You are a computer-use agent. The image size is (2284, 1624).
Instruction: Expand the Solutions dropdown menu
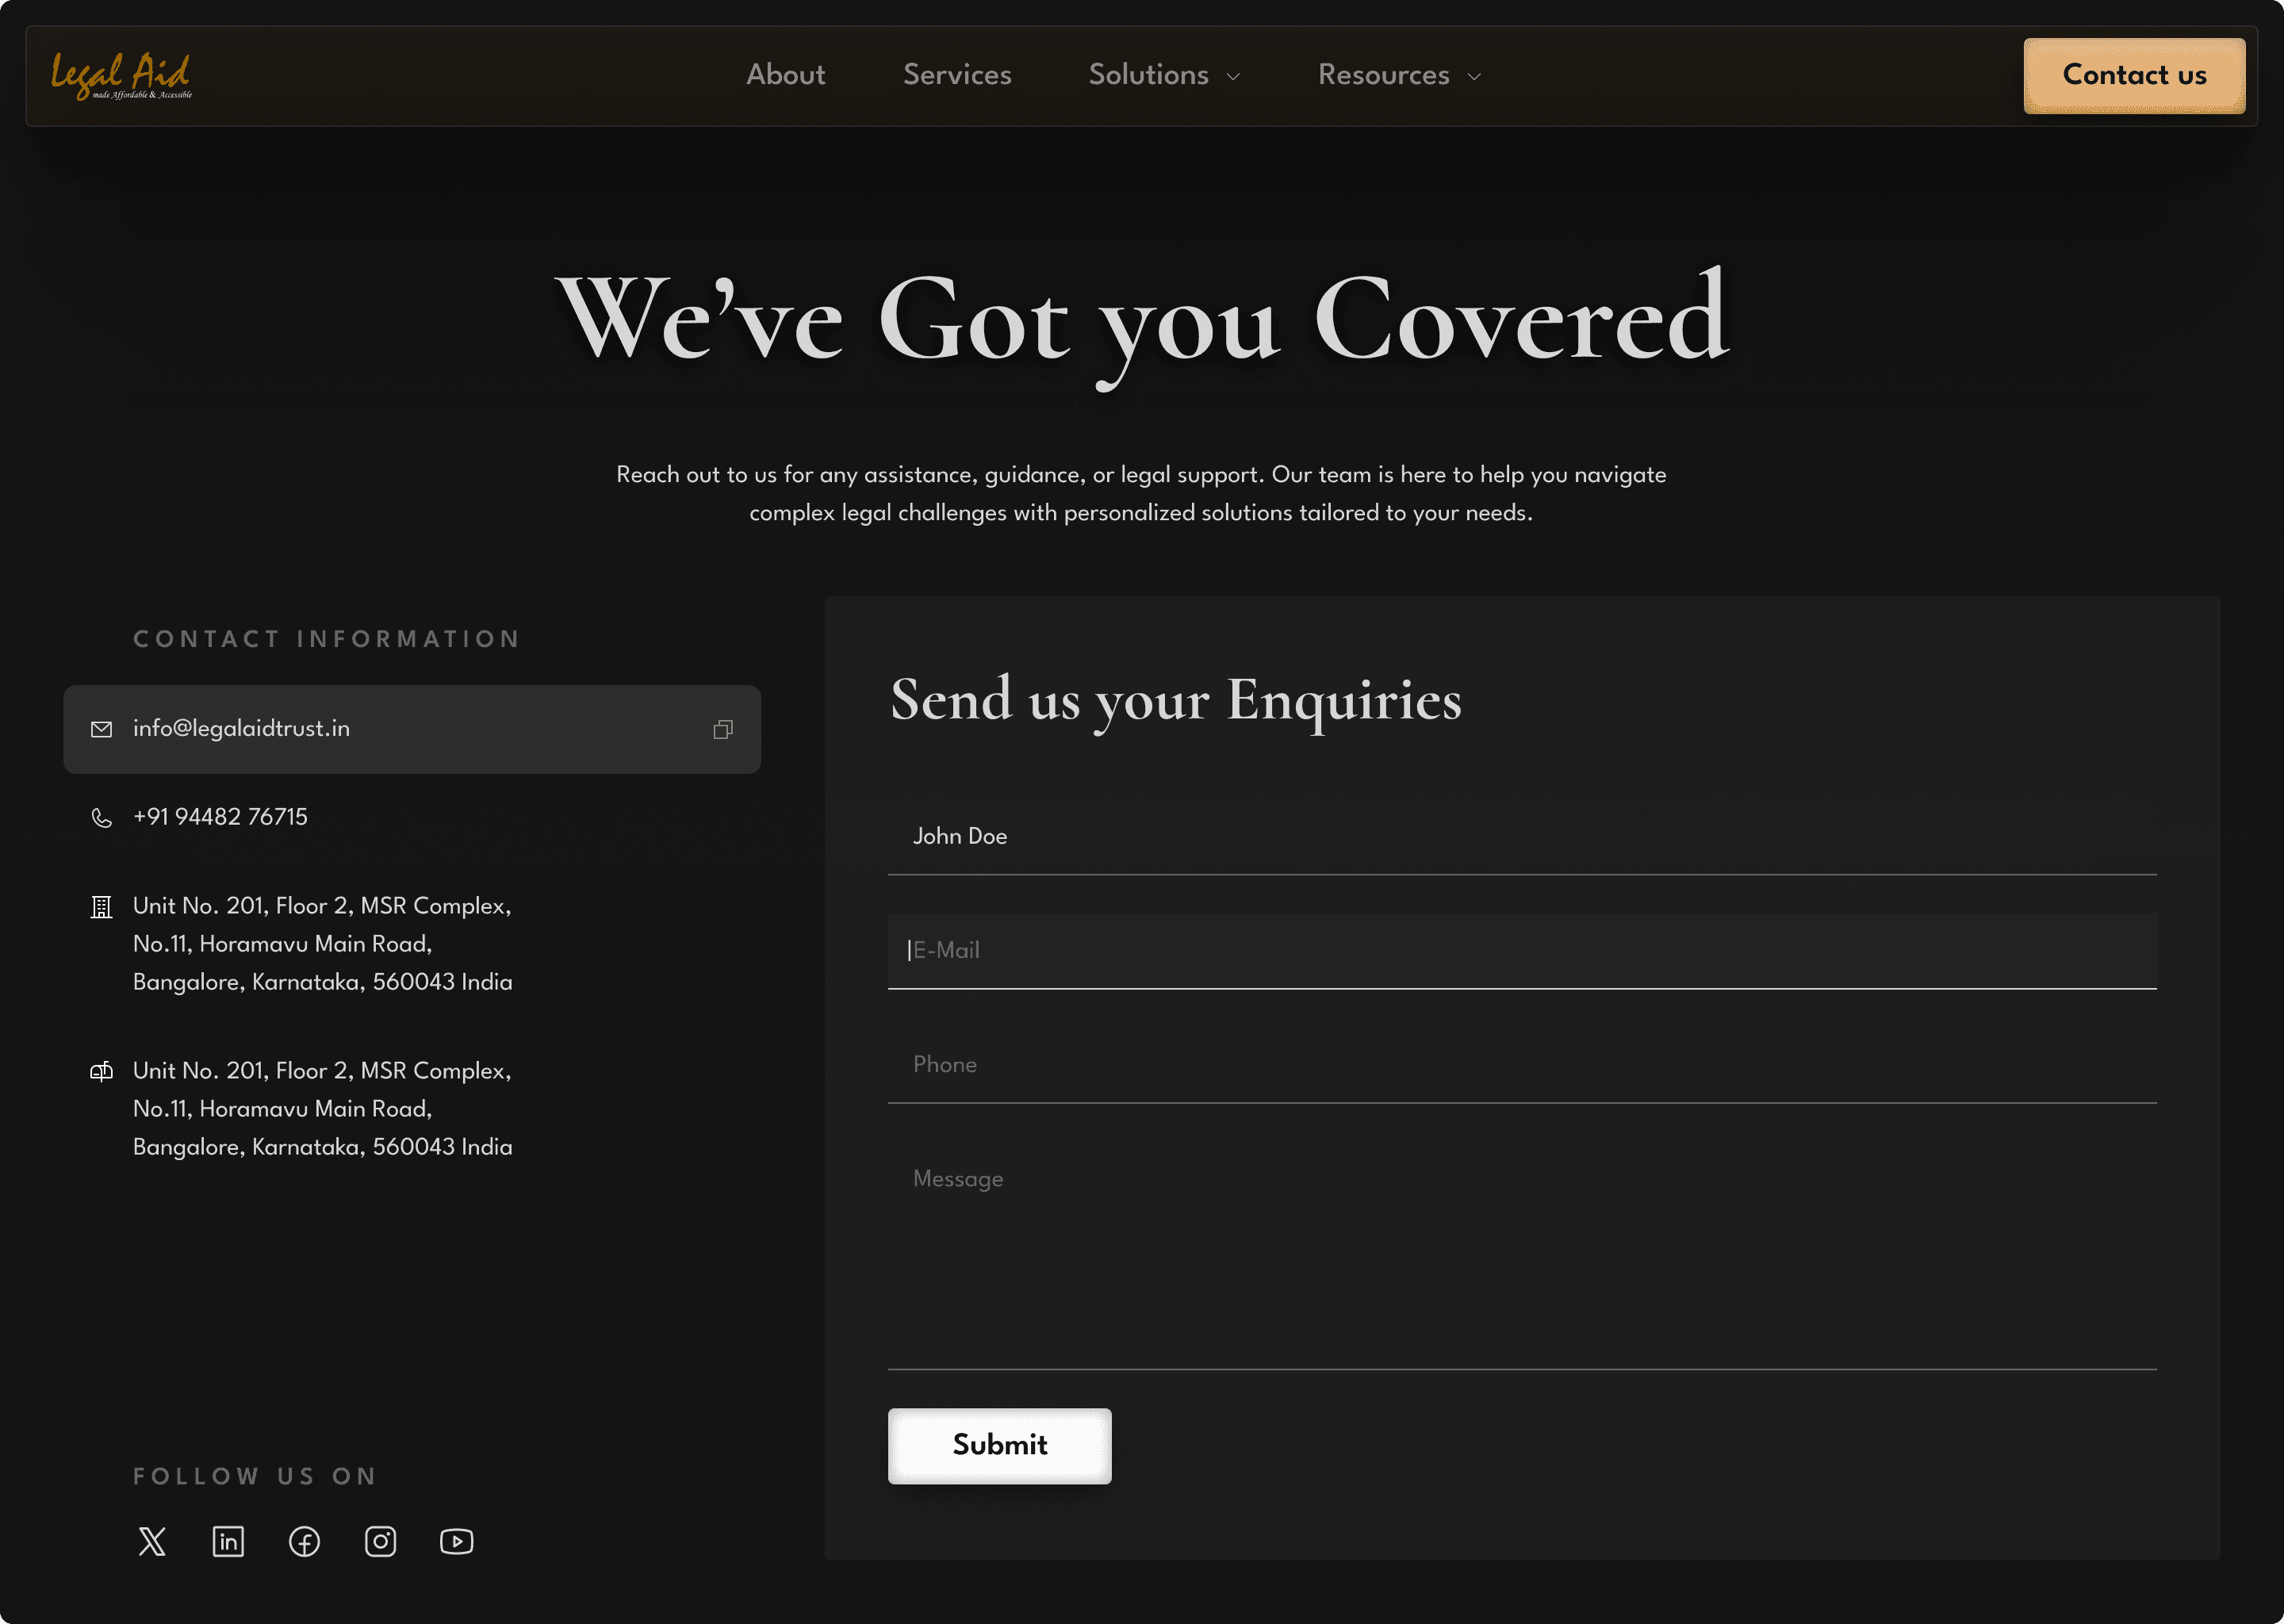1164,75
